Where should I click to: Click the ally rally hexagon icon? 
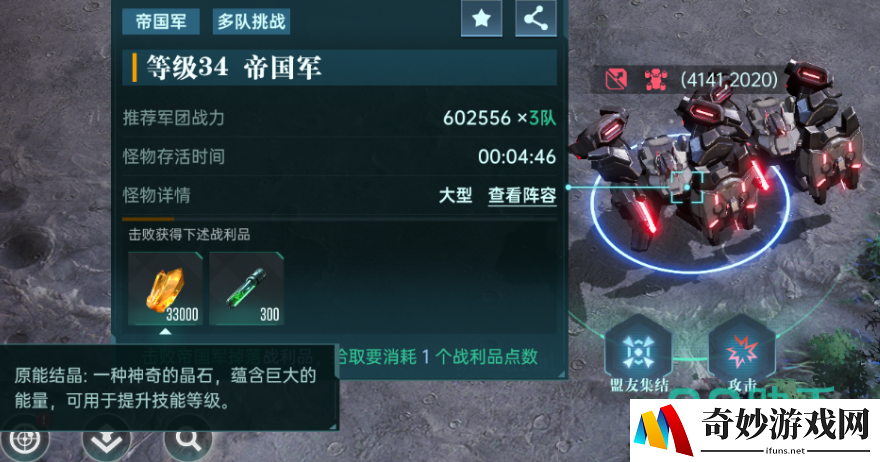[x=639, y=352]
